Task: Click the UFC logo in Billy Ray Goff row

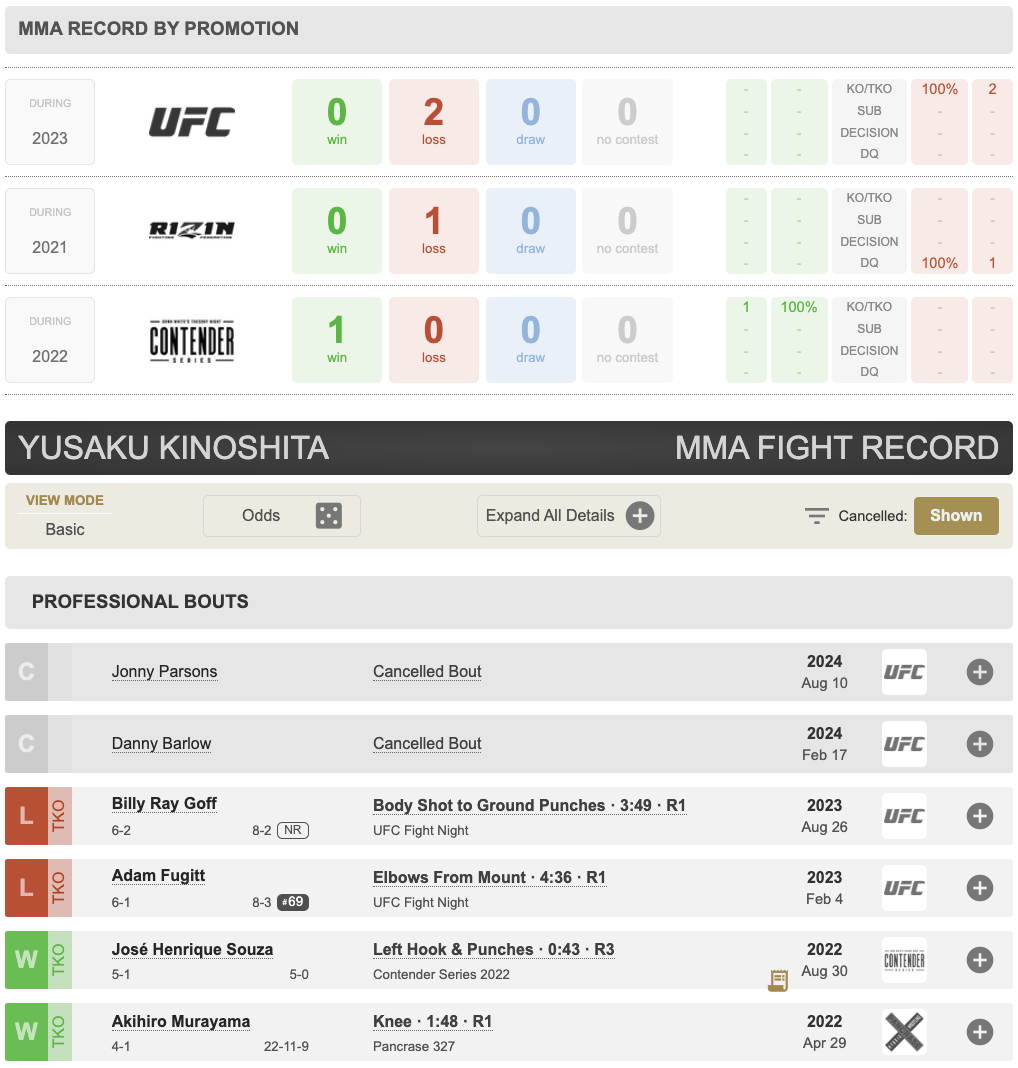Action: point(904,816)
